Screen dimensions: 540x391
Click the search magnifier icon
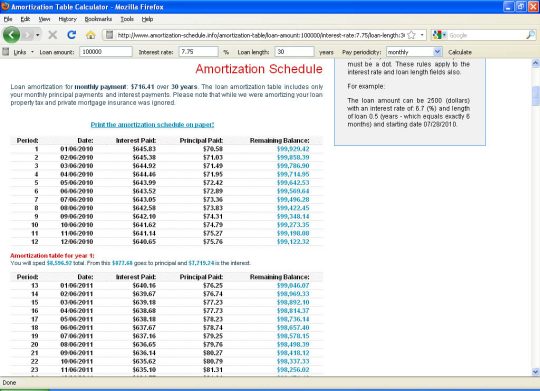(x=530, y=35)
